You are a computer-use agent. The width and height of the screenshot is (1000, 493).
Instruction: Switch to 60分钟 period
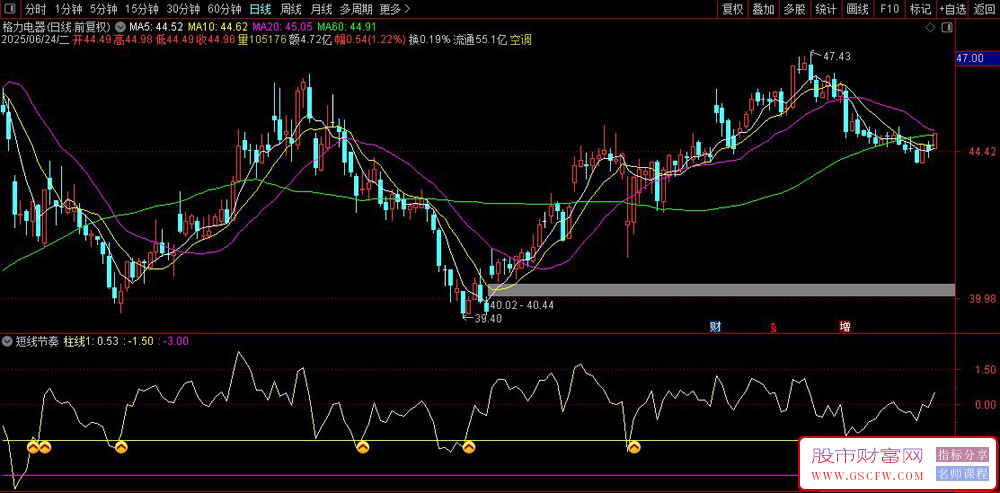[x=224, y=9]
